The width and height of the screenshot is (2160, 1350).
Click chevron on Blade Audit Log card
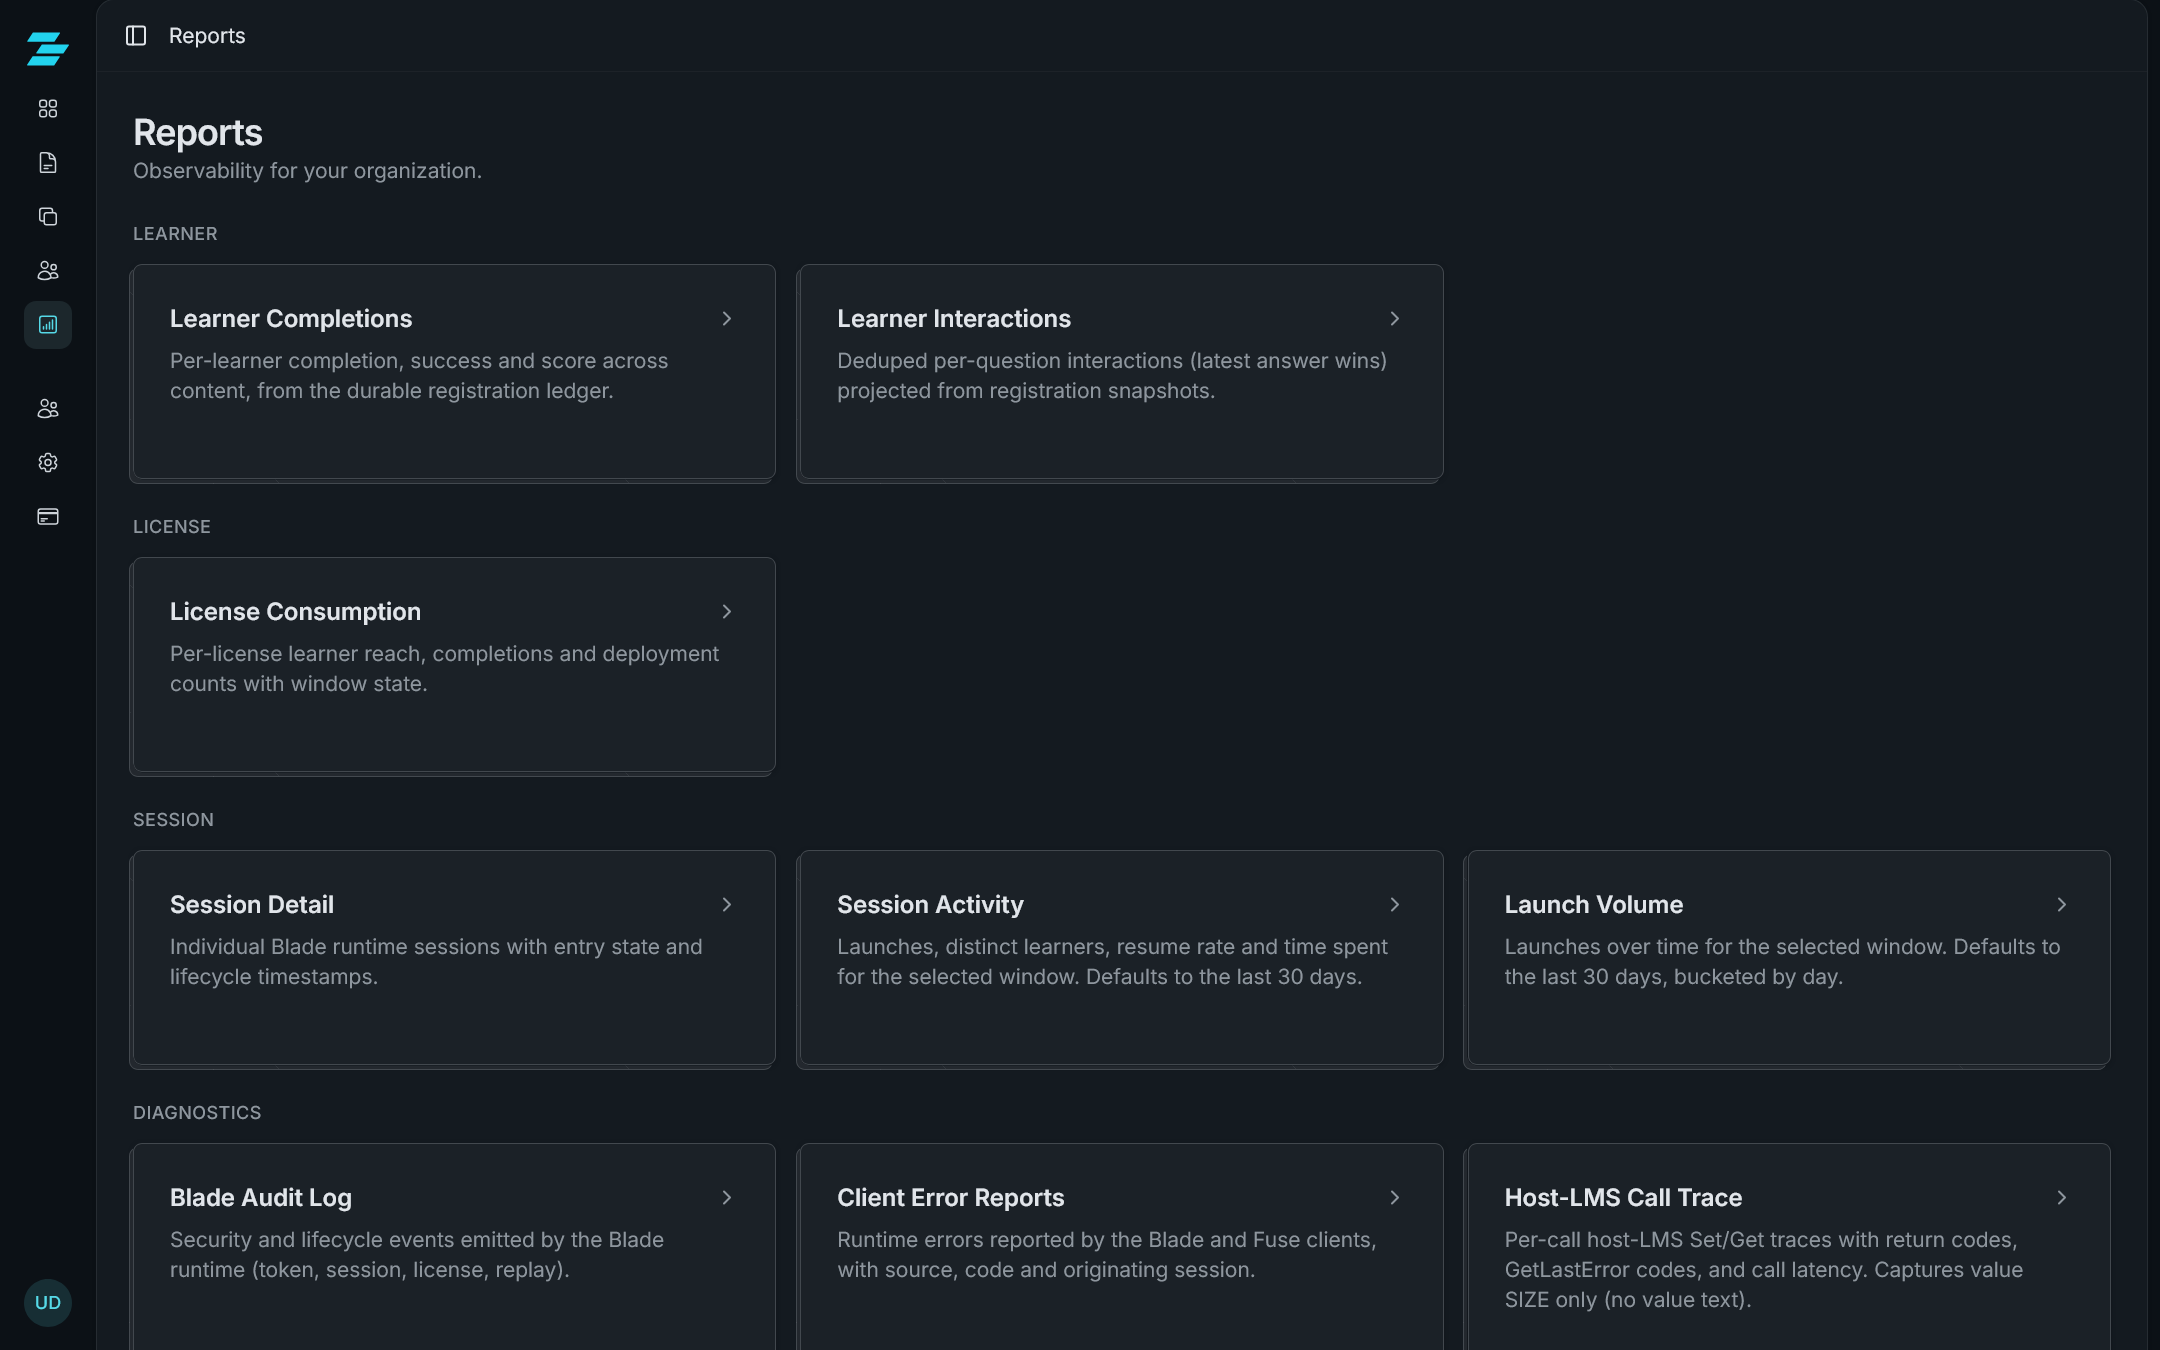coord(727,1198)
